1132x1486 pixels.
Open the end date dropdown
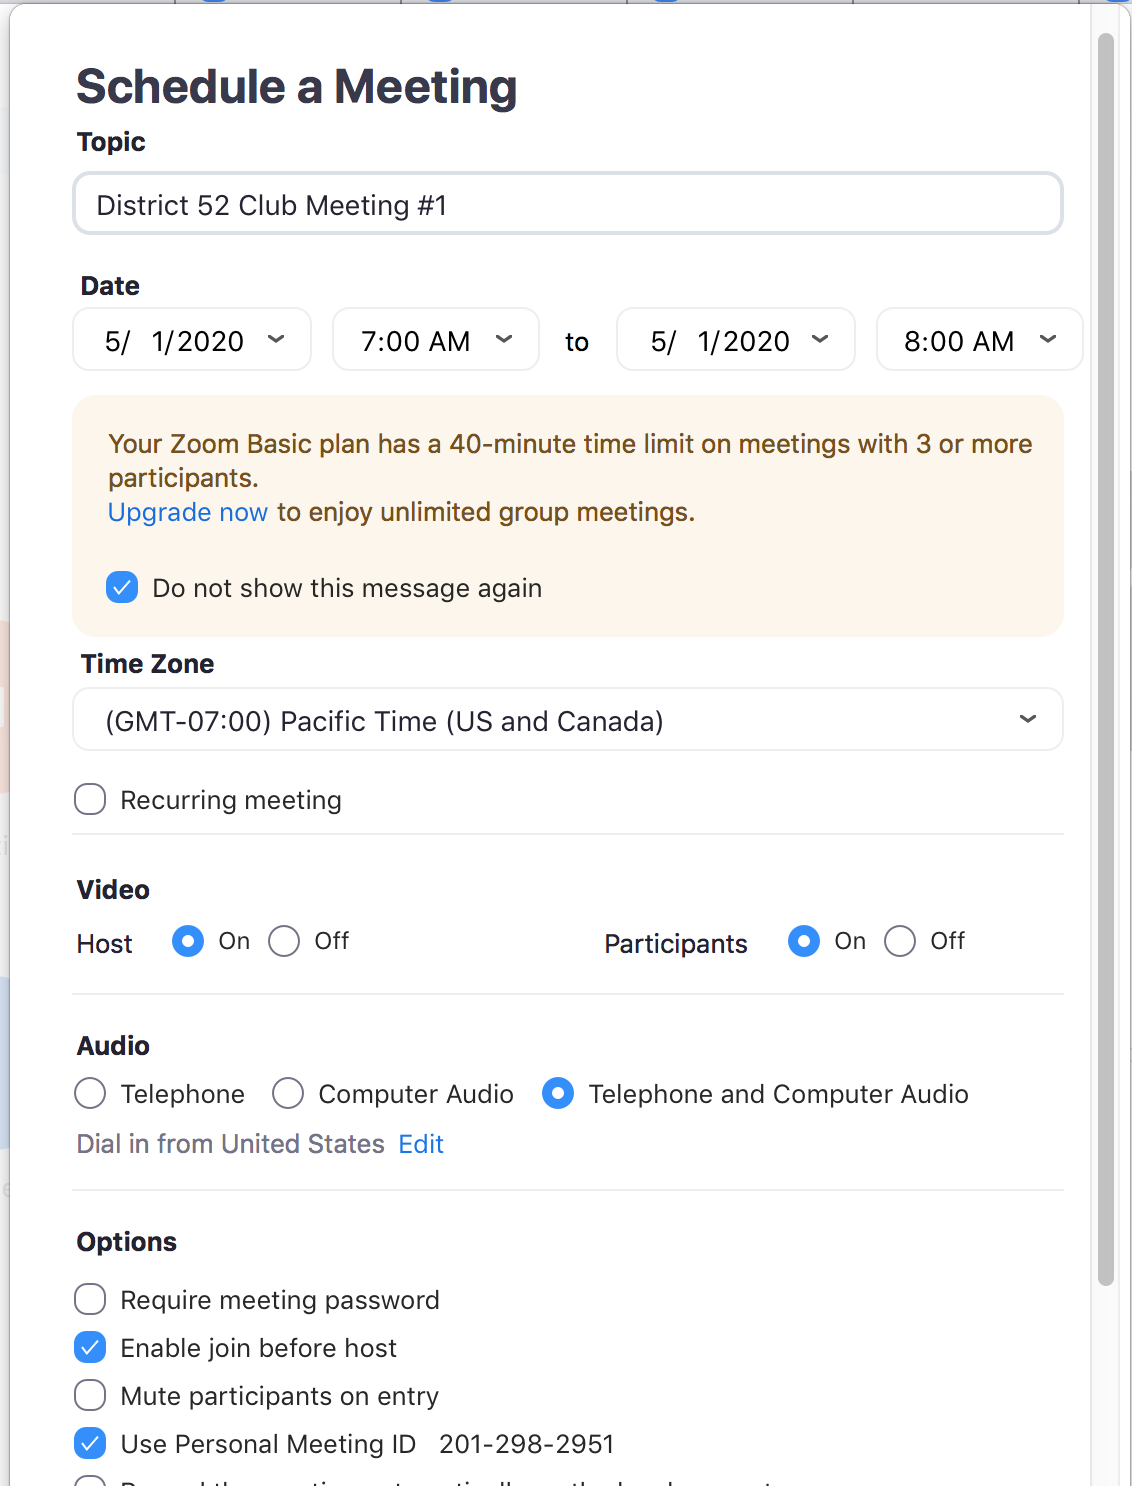click(x=736, y=341)
